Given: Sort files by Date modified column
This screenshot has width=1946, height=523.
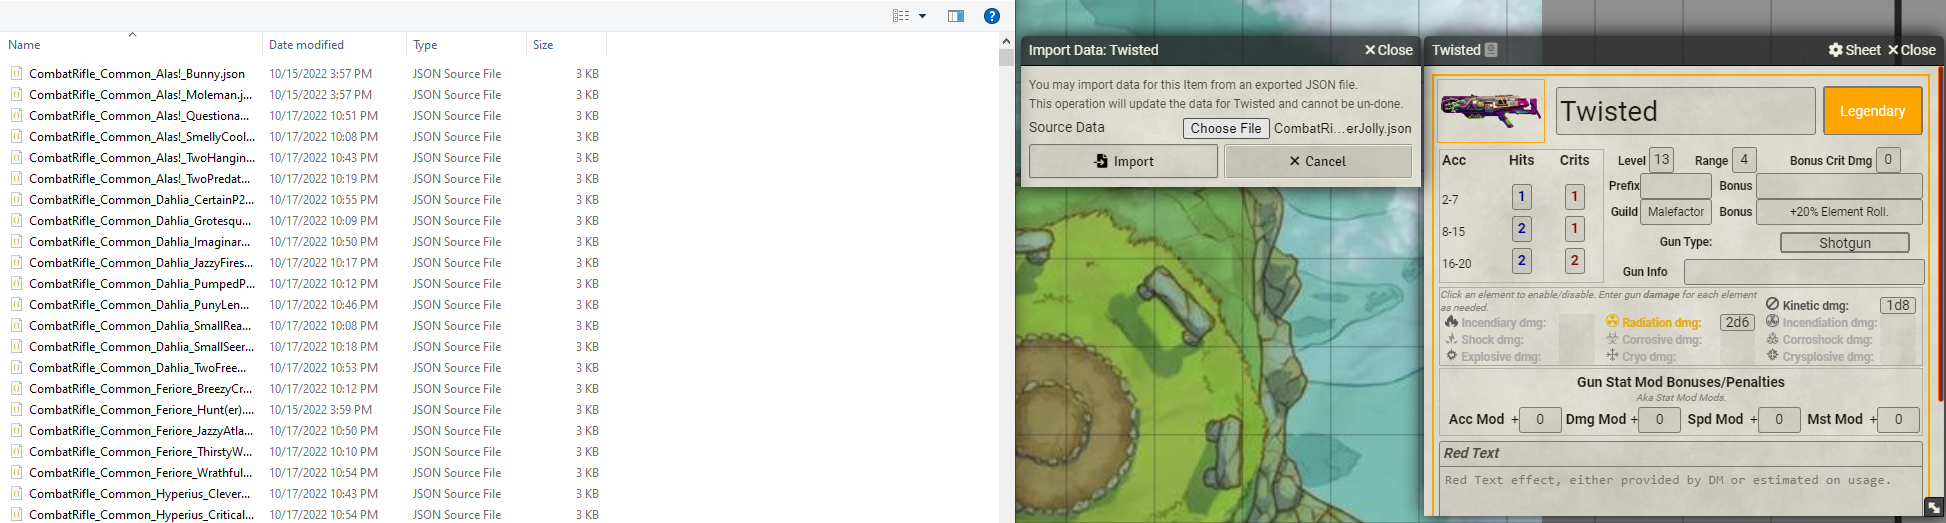Looking at the screenshot, I should tap(306, 45).
